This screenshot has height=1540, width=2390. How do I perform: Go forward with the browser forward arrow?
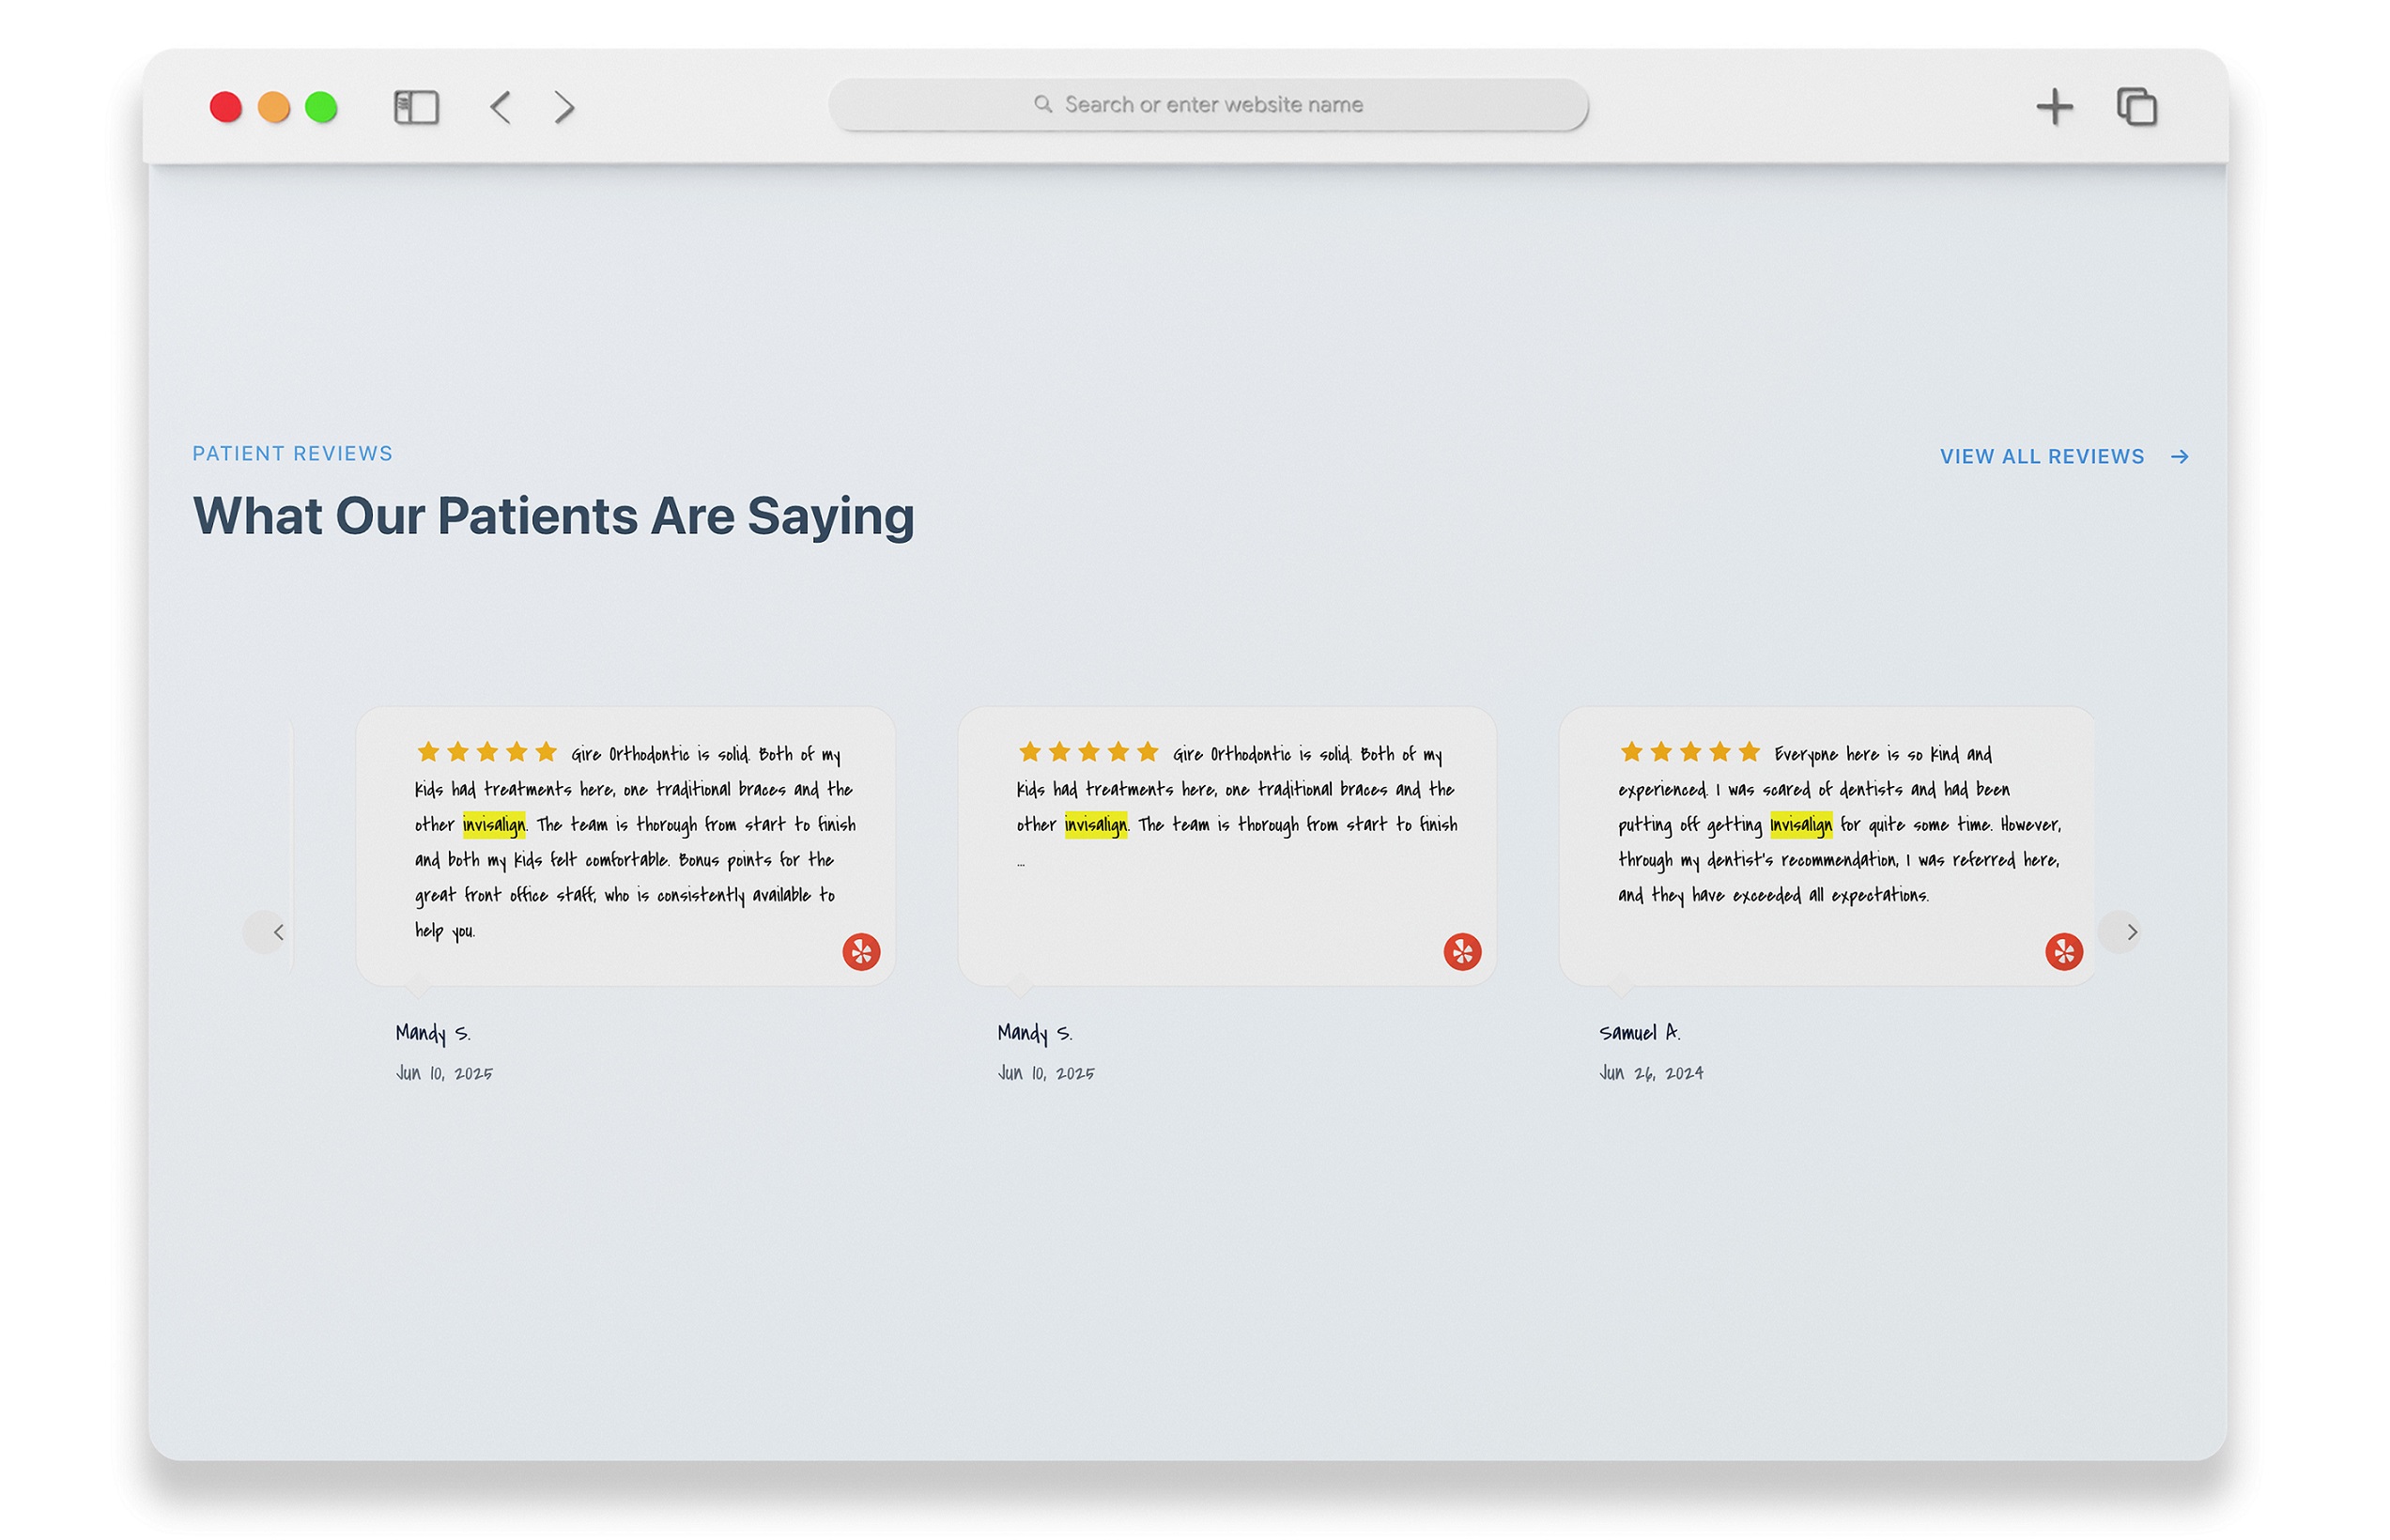pos(565,107)
